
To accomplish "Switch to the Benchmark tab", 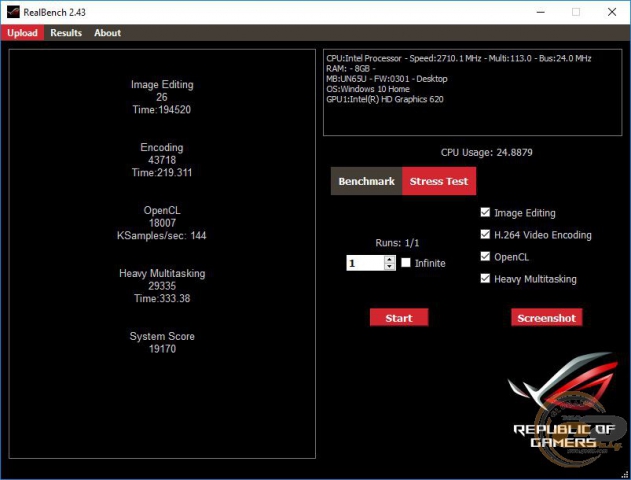I will 366,182.
